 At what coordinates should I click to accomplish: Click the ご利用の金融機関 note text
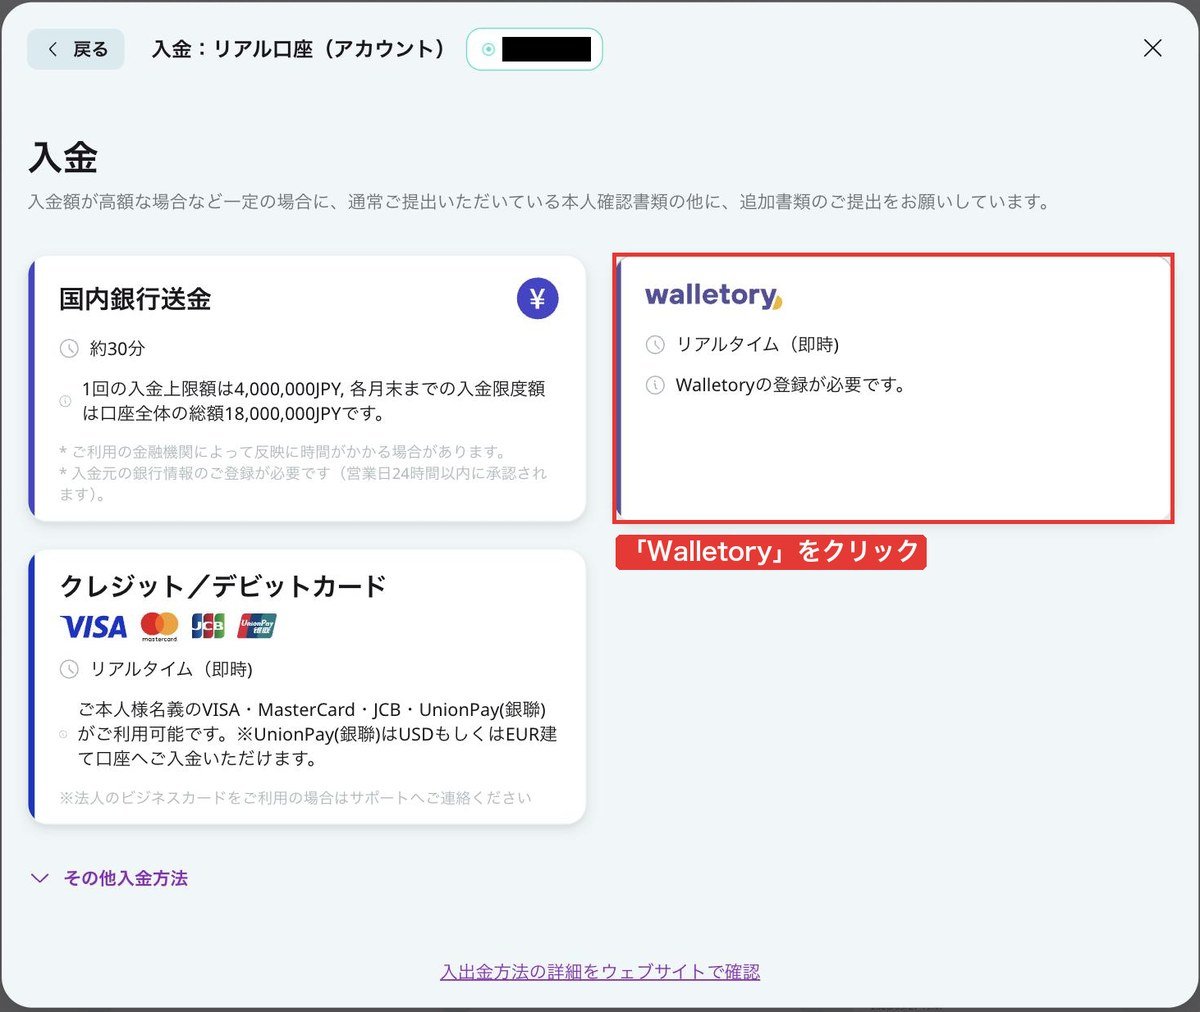(282, 451)
